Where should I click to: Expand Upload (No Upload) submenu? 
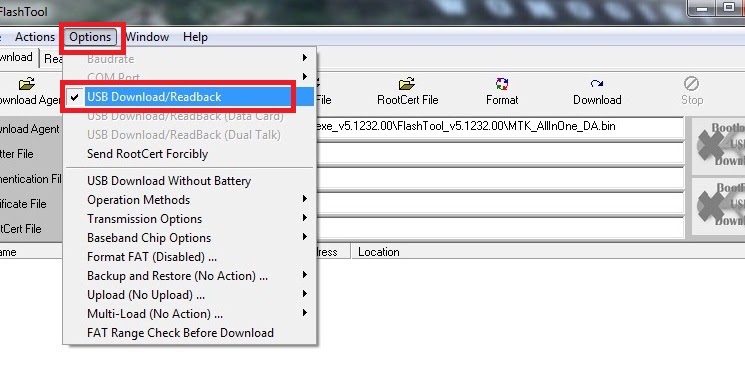pyautogui.click(x=188, y=295)
